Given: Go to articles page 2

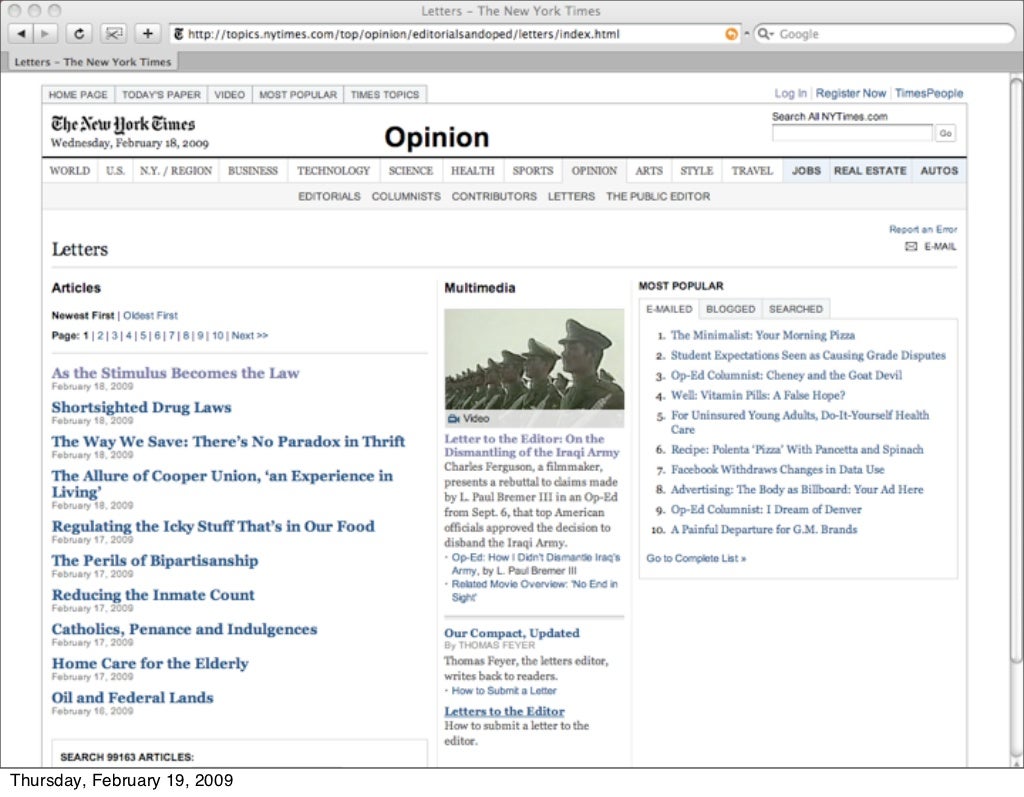Looking at the screenshot, I should 100,336.
